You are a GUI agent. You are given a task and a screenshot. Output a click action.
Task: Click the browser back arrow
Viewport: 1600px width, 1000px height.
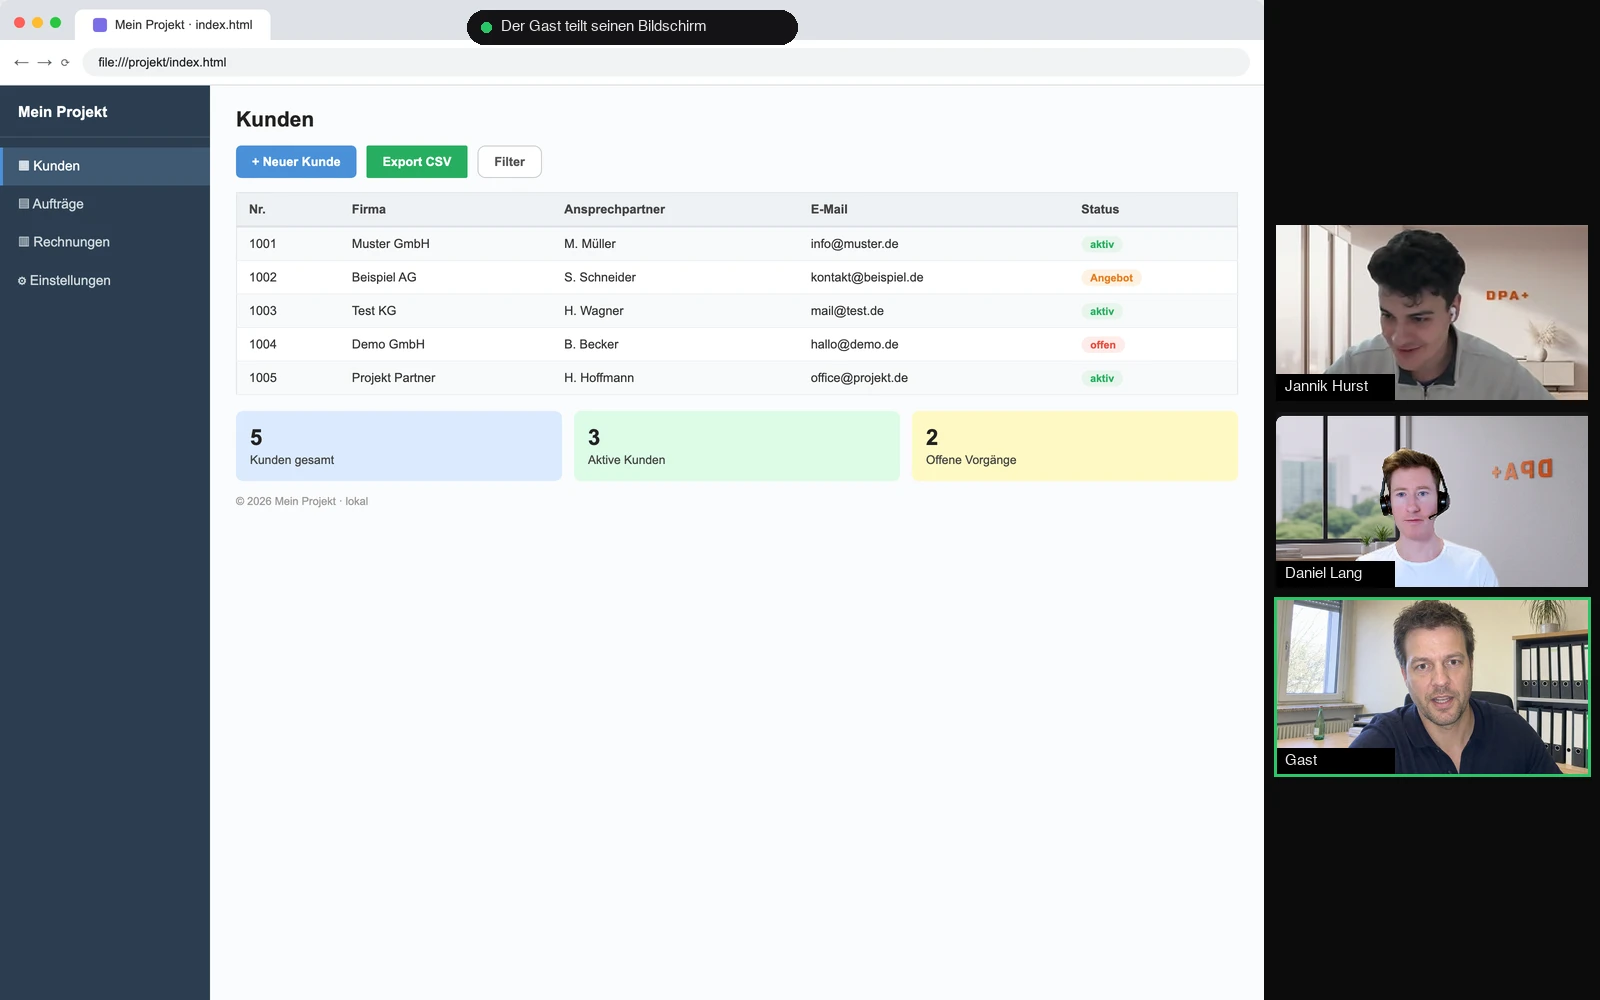[21, 62]
